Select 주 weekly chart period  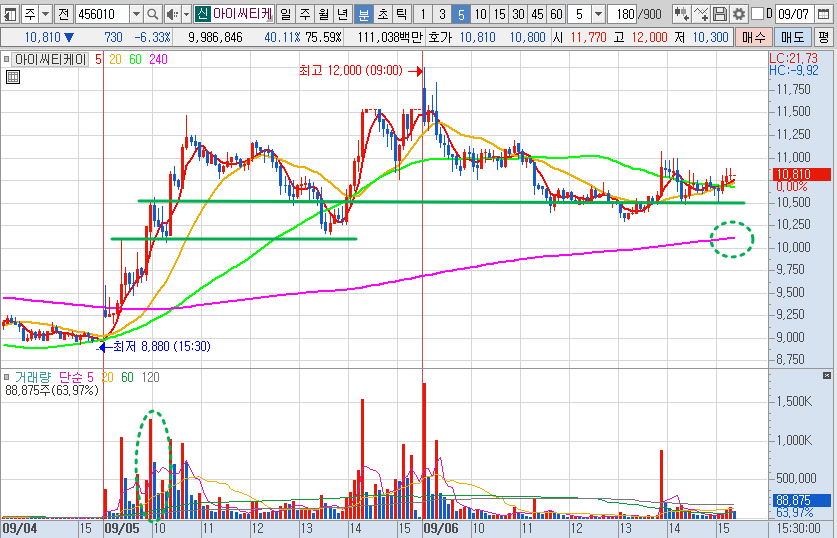(305, 14)
